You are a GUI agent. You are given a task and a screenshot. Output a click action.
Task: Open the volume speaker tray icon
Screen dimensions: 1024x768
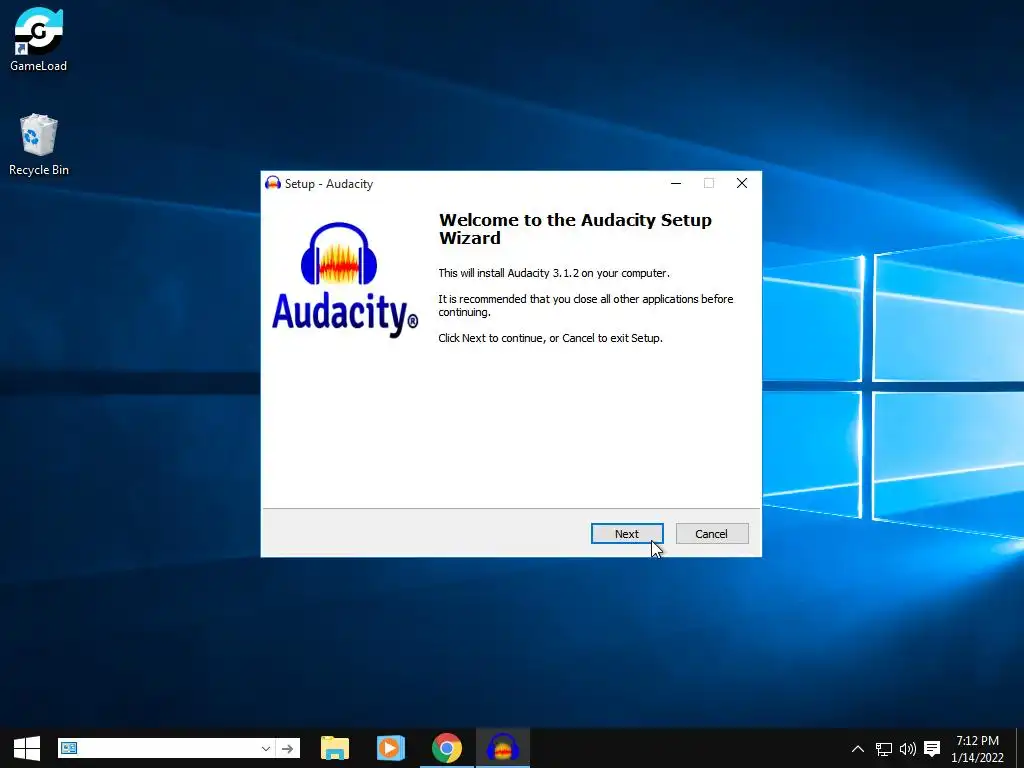point(908,748)
